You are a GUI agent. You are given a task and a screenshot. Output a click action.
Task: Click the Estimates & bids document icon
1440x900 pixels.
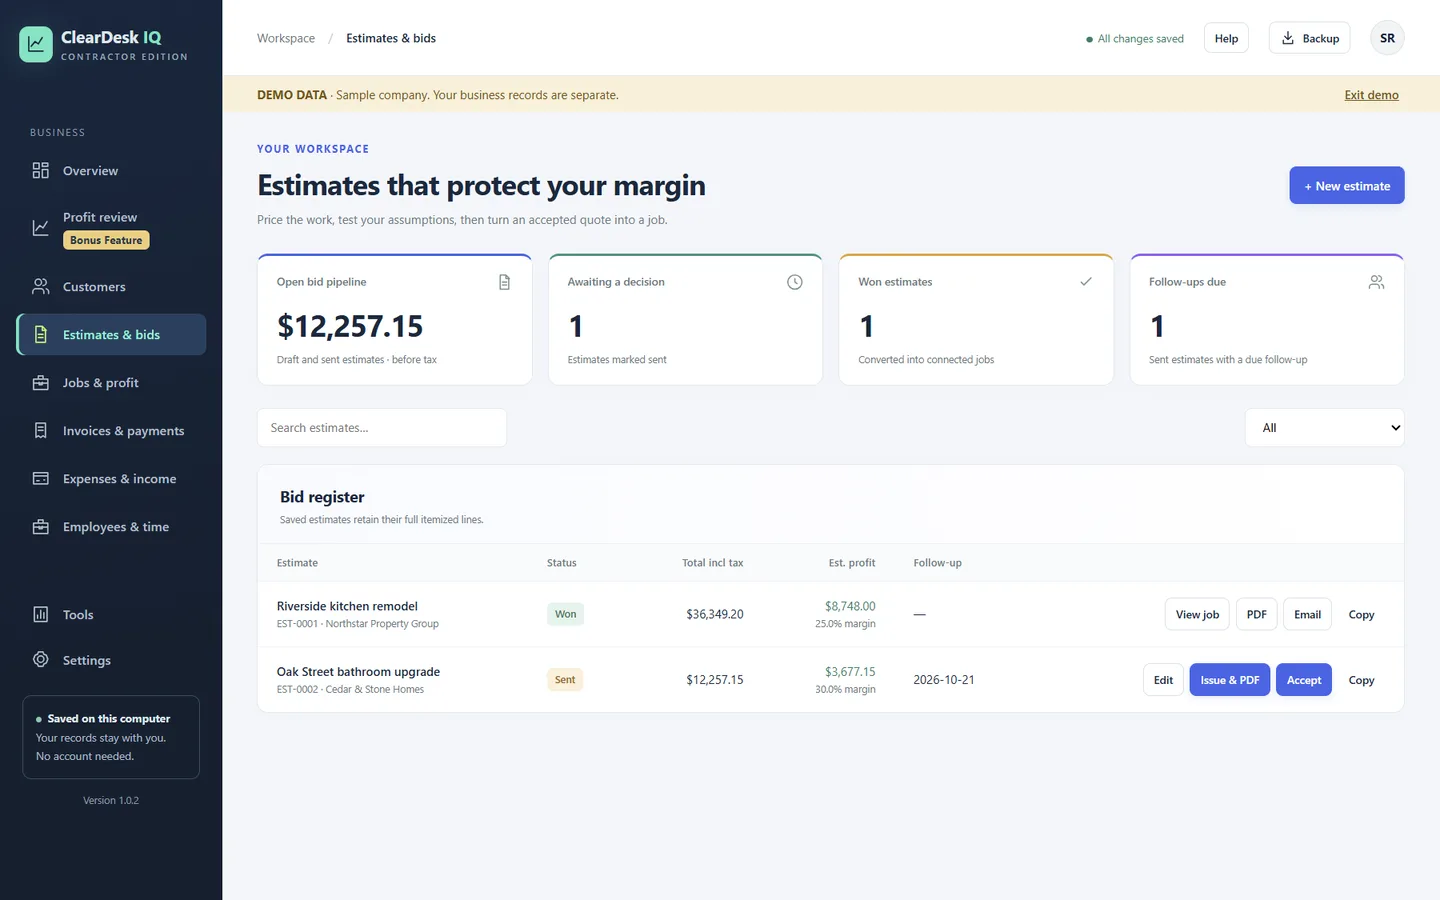click(41, 335)
